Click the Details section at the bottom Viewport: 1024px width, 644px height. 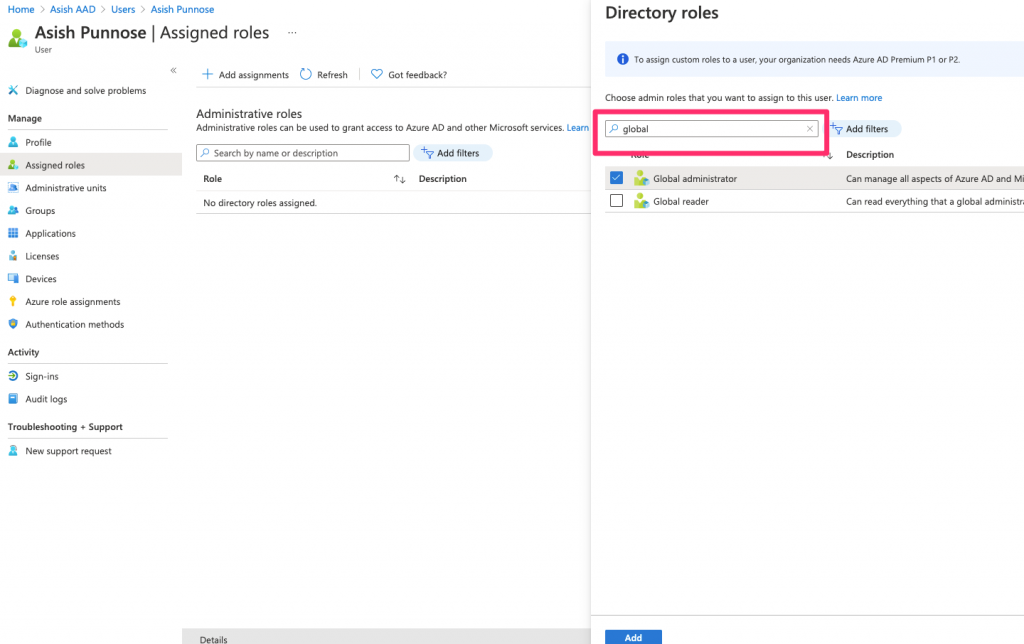click(x=214, y=639)
